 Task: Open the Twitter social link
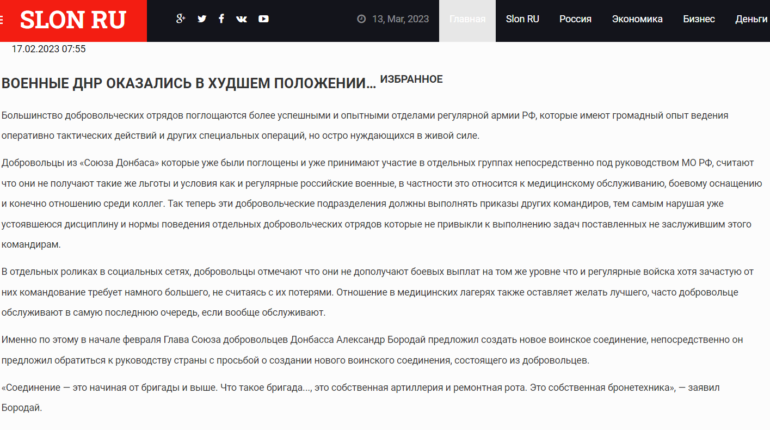pyautogui.click(x=201, y=19)
